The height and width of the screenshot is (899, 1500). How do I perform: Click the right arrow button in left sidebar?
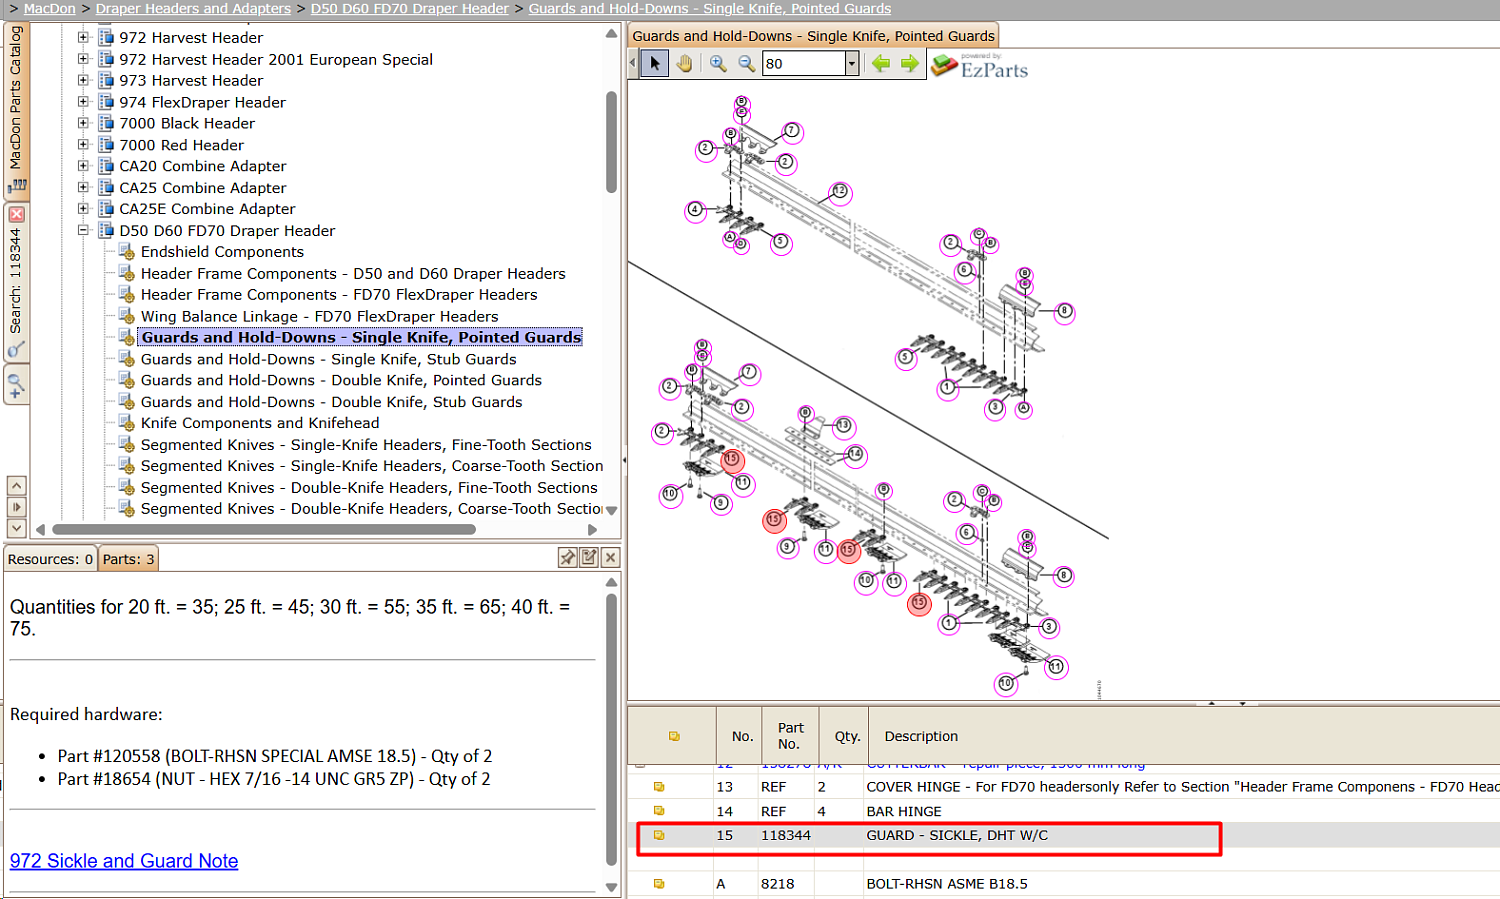click(x=16, y=507)
